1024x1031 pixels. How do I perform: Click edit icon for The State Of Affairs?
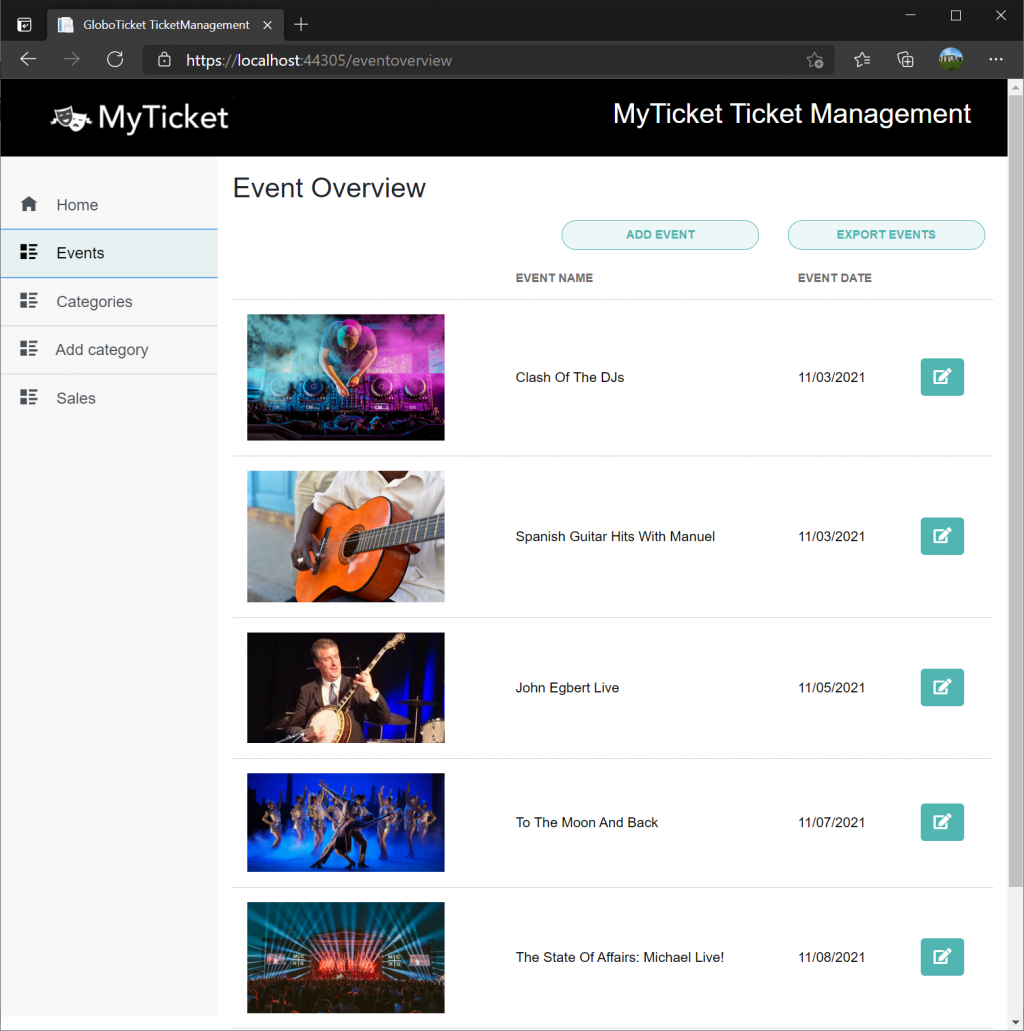(x=941, y=957)
